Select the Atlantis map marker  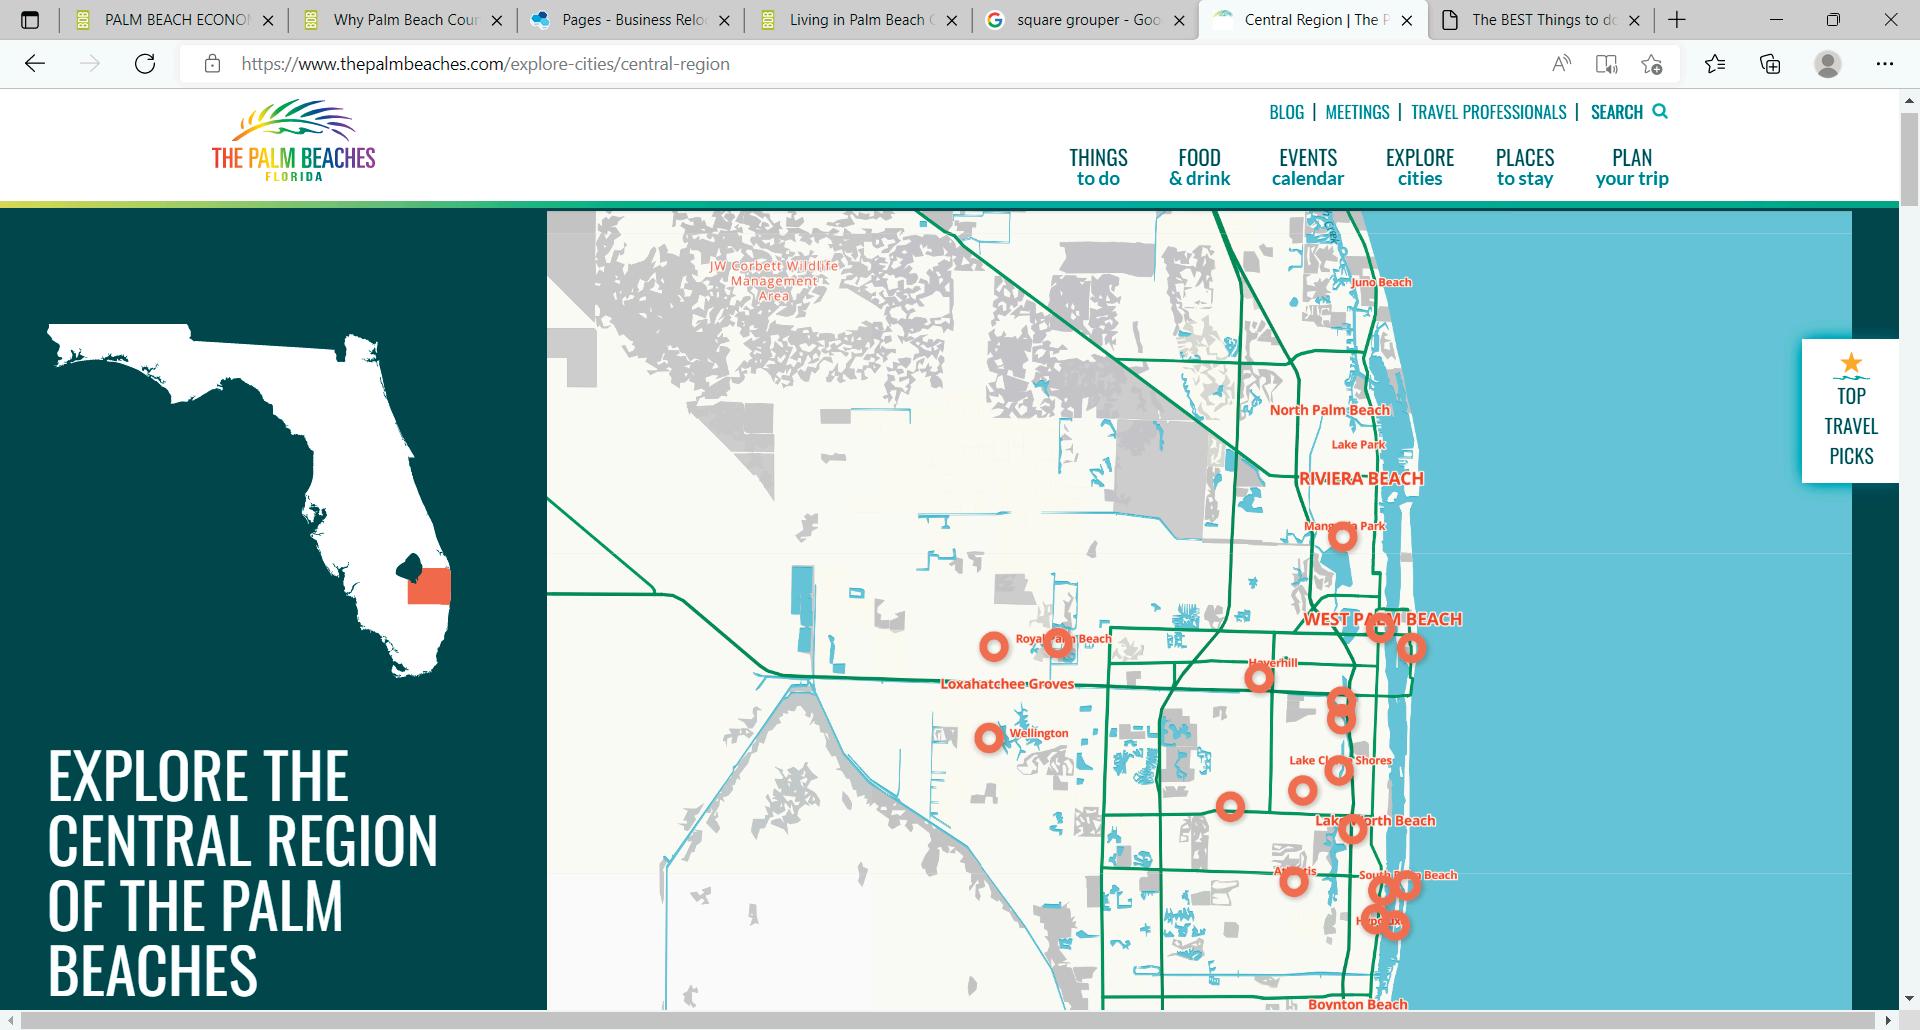click(1294, 881)
